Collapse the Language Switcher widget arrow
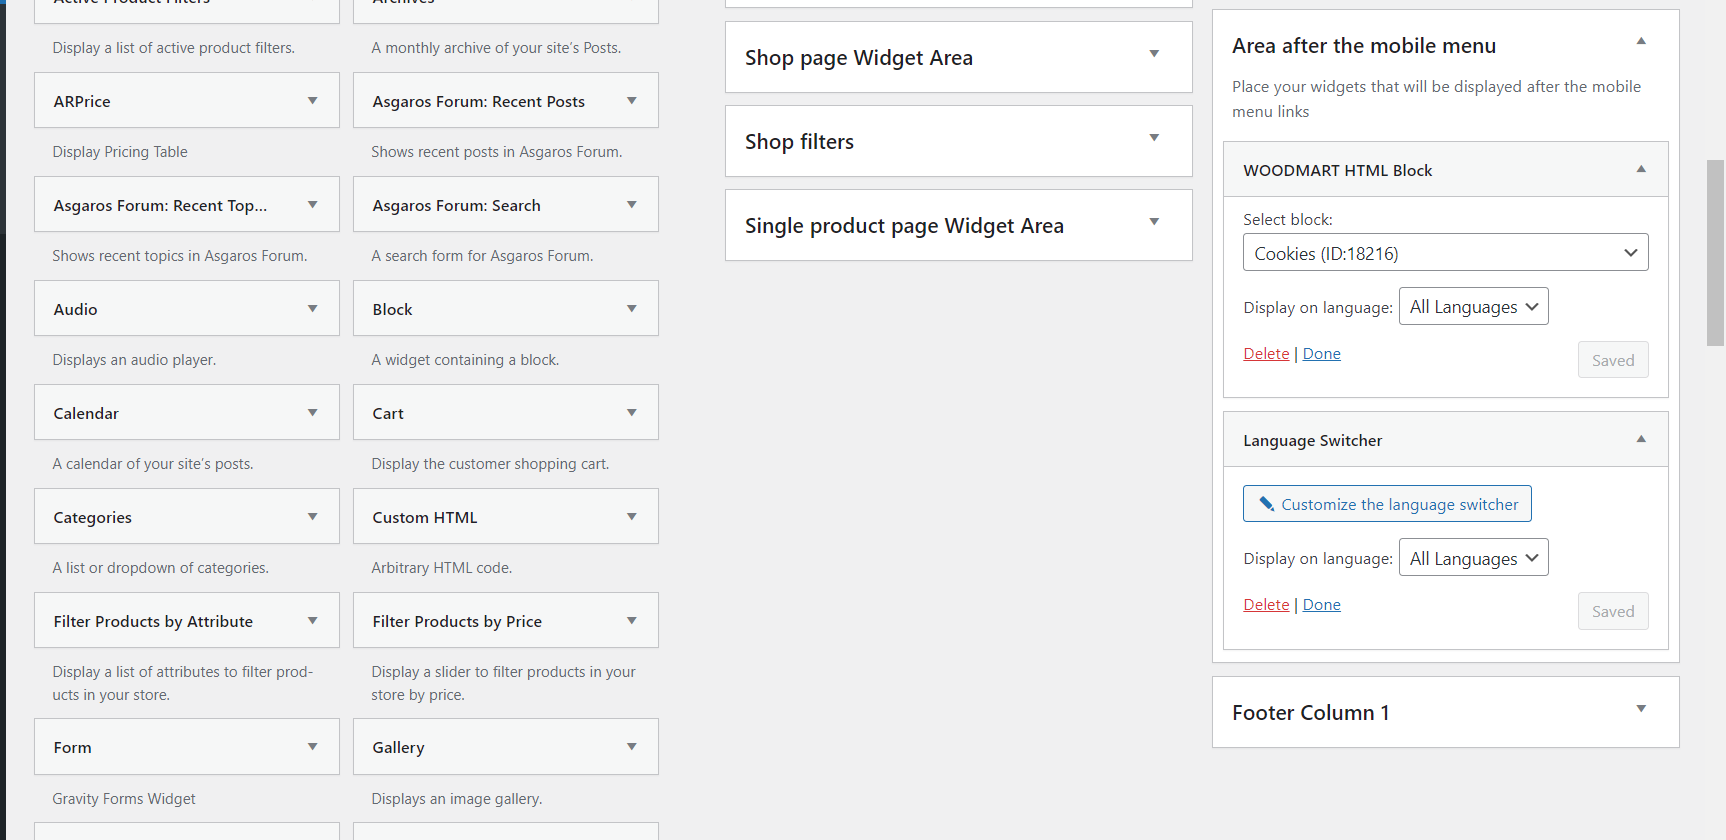 coord(1641,439)
